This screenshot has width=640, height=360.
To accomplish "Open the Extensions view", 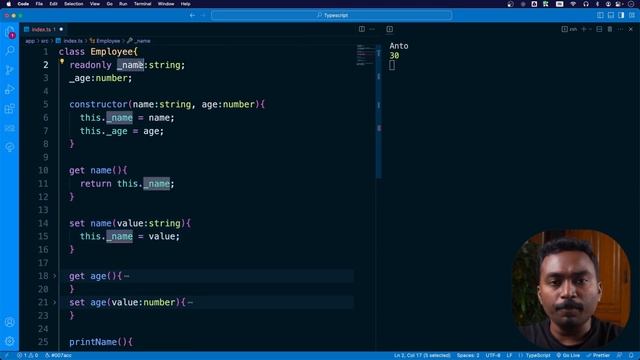I will point(10,109).
